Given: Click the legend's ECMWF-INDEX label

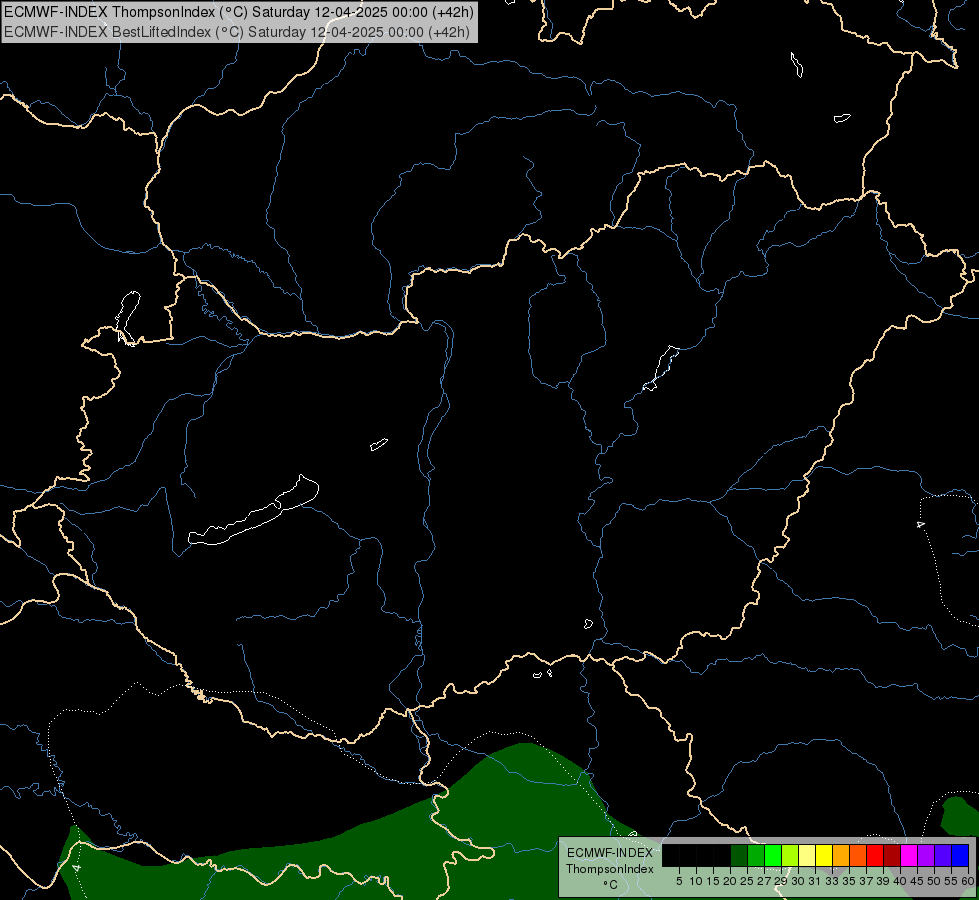Looking at the screenshot, I should point(609,853).
